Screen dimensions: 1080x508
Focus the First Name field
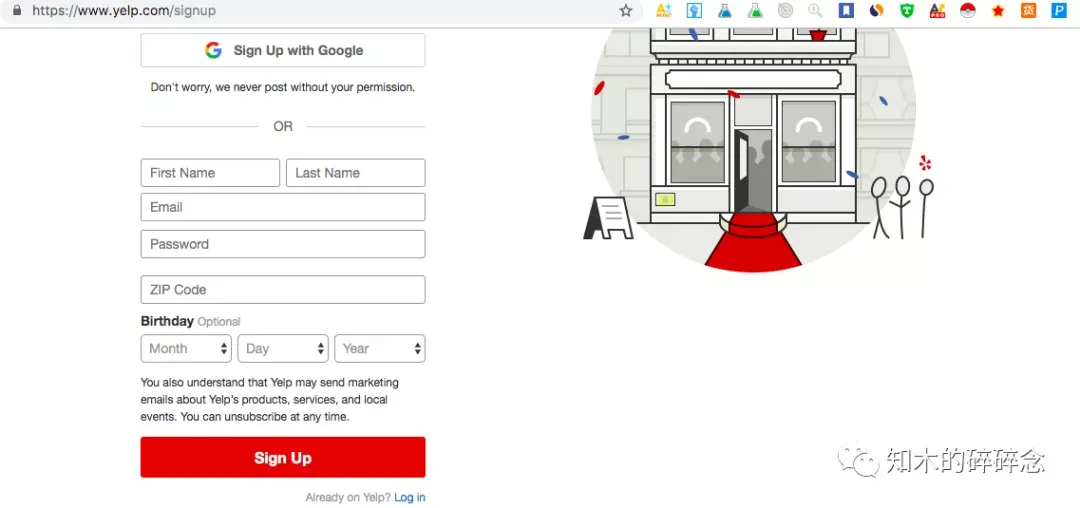(210, 173)
